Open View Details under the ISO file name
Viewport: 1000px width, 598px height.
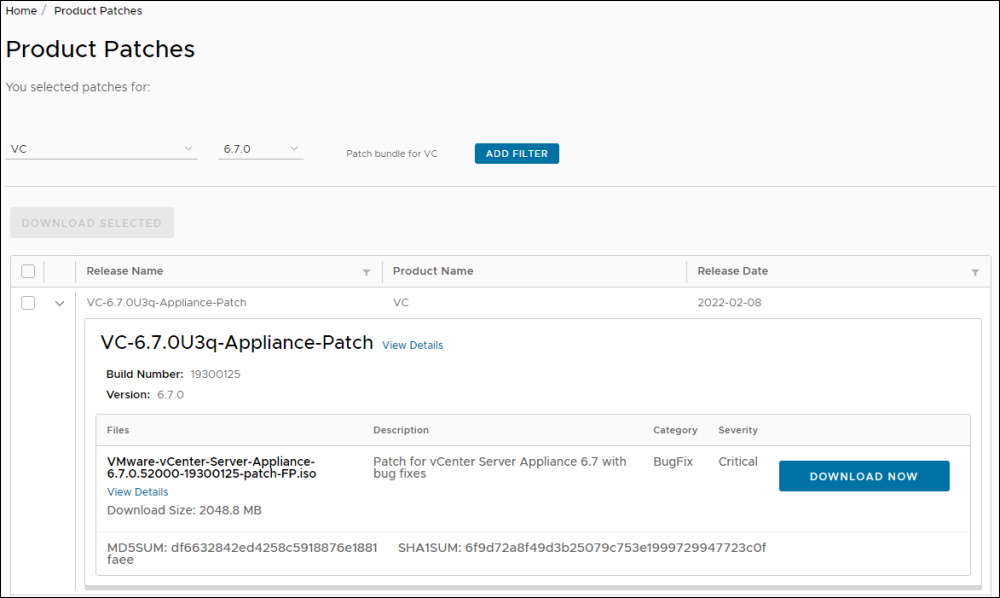tap(138, 492)
